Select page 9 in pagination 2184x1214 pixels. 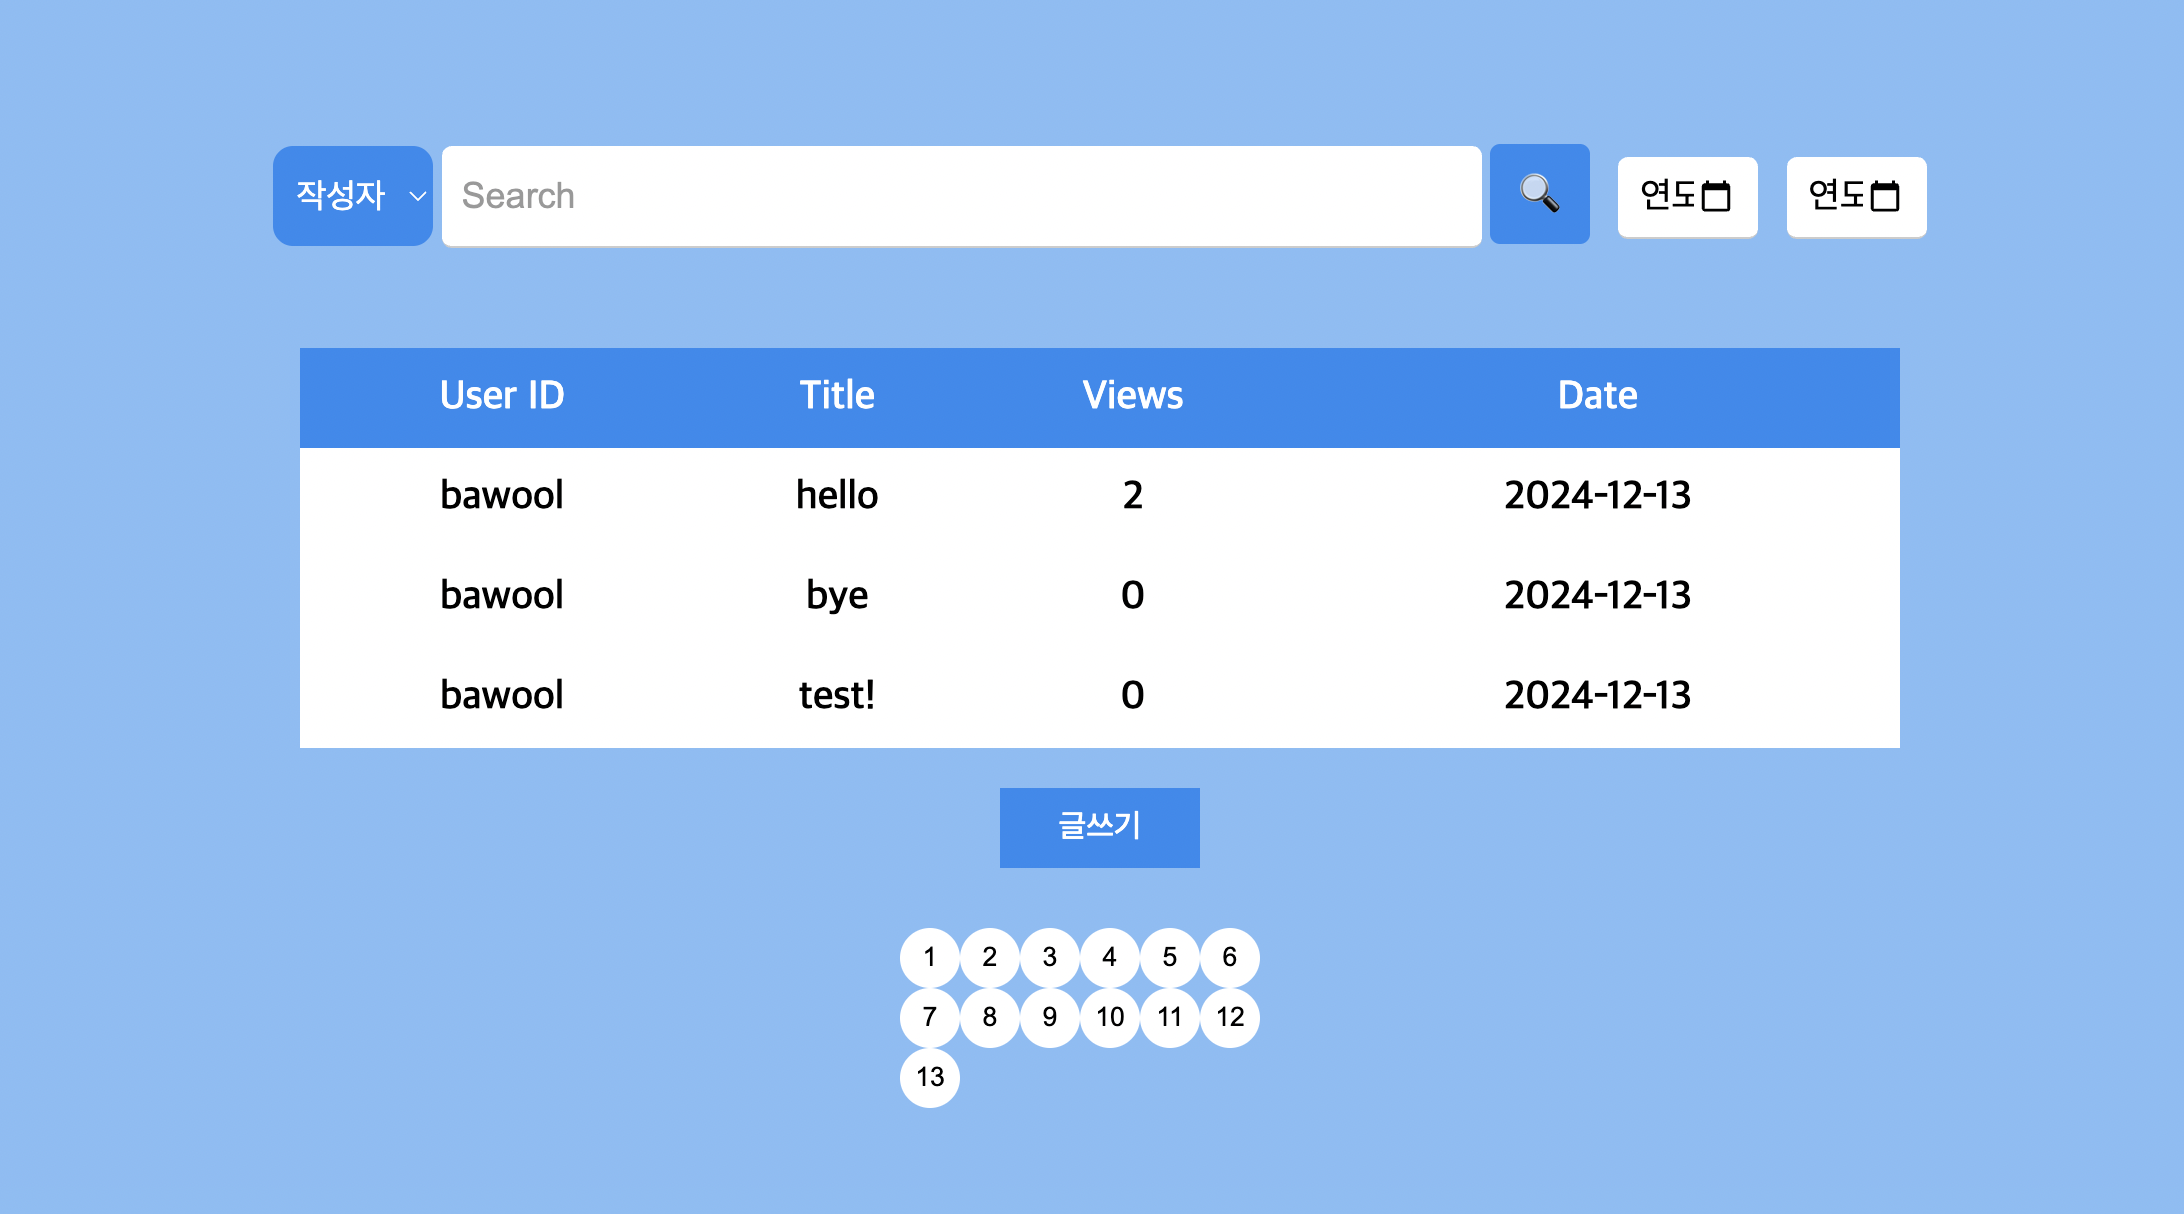[1049, 1017]
